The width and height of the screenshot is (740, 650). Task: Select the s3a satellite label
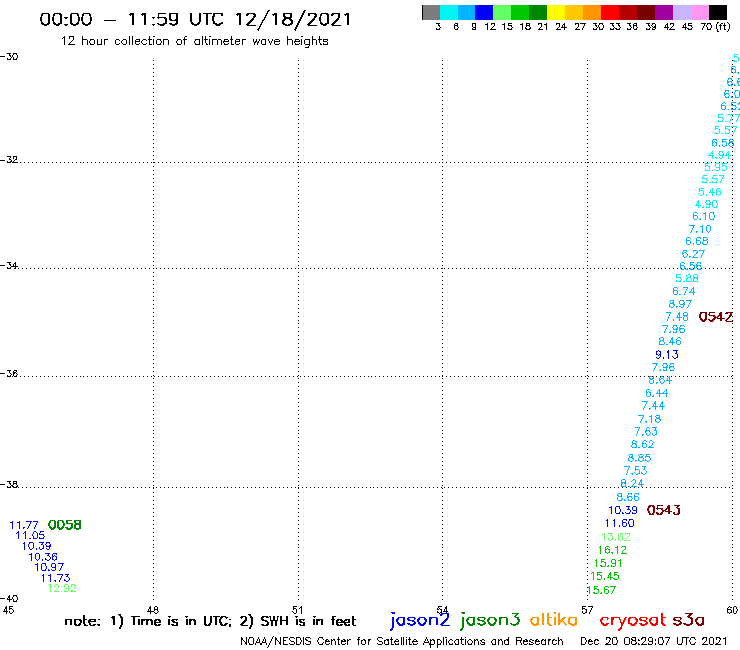coord(688,620)
